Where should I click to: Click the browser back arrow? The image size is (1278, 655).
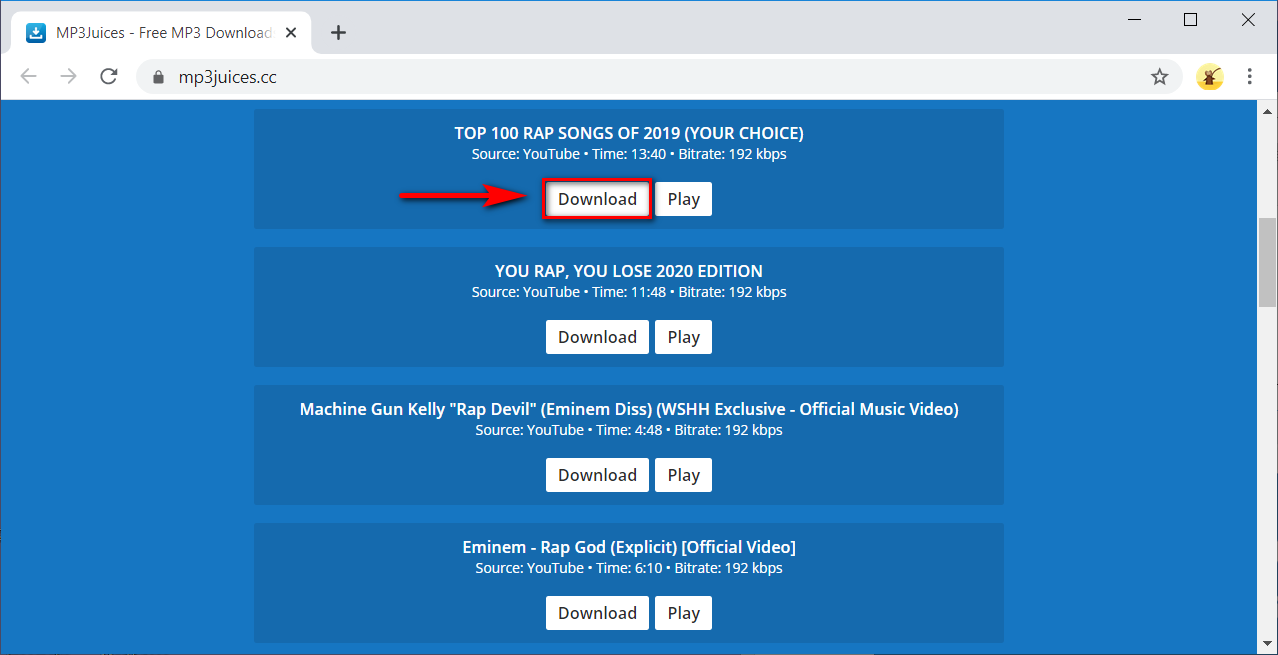pyautogui.click(x=28, y=77)
